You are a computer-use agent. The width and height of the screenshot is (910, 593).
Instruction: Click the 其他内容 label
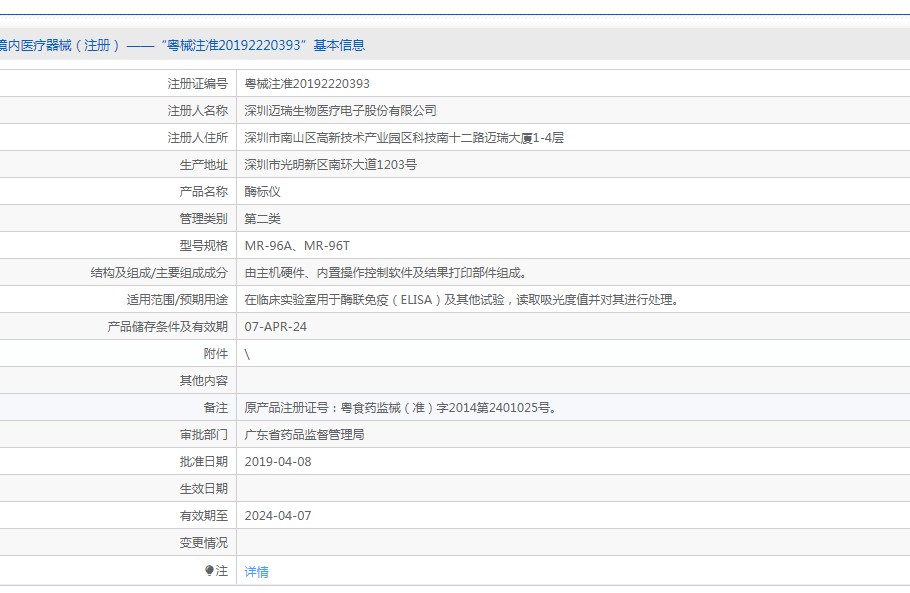204,381
